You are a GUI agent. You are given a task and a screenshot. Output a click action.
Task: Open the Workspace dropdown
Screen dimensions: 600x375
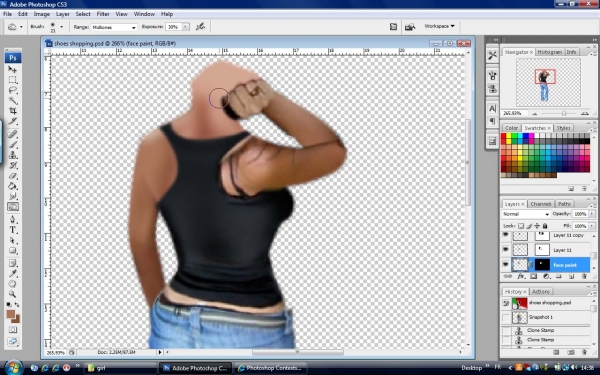(439, 26)
